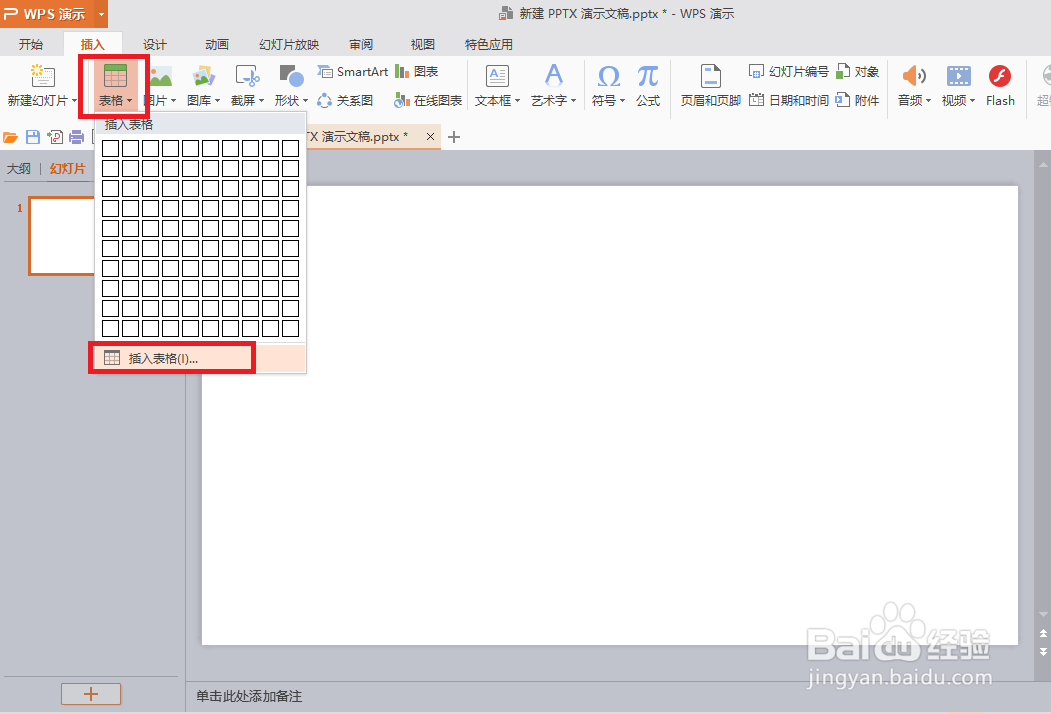Click the Shapes (形状) icon
Viewport: 1051px width, 714px height.
tap(291, 76)
